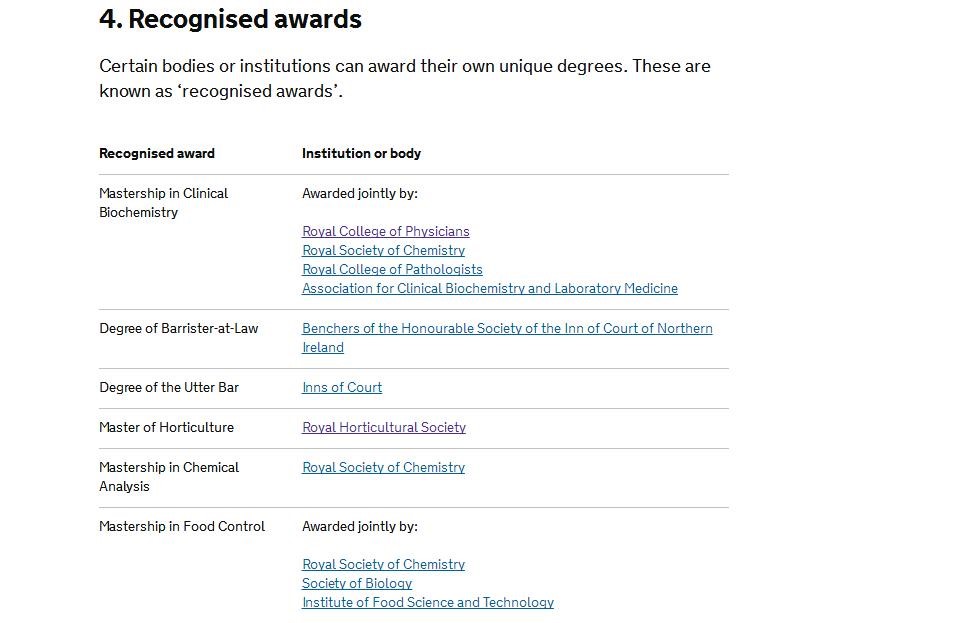Open the Benchers of the Honourable Society link
The height and width of the screenshot is (623, 963).
coord(507,328)
